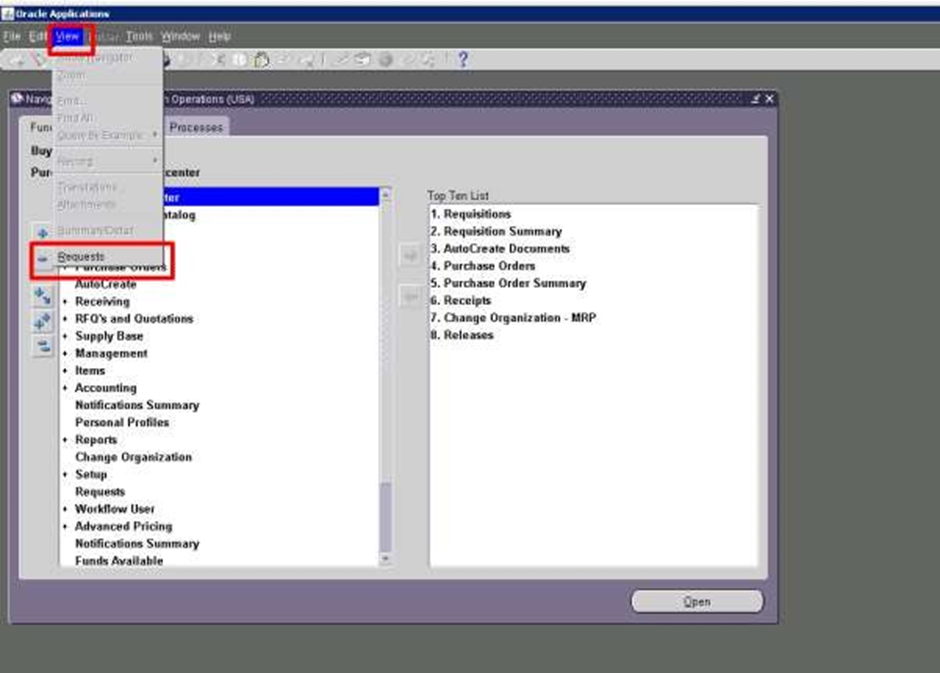
Task: Open the Window menu
Action: 180,37
